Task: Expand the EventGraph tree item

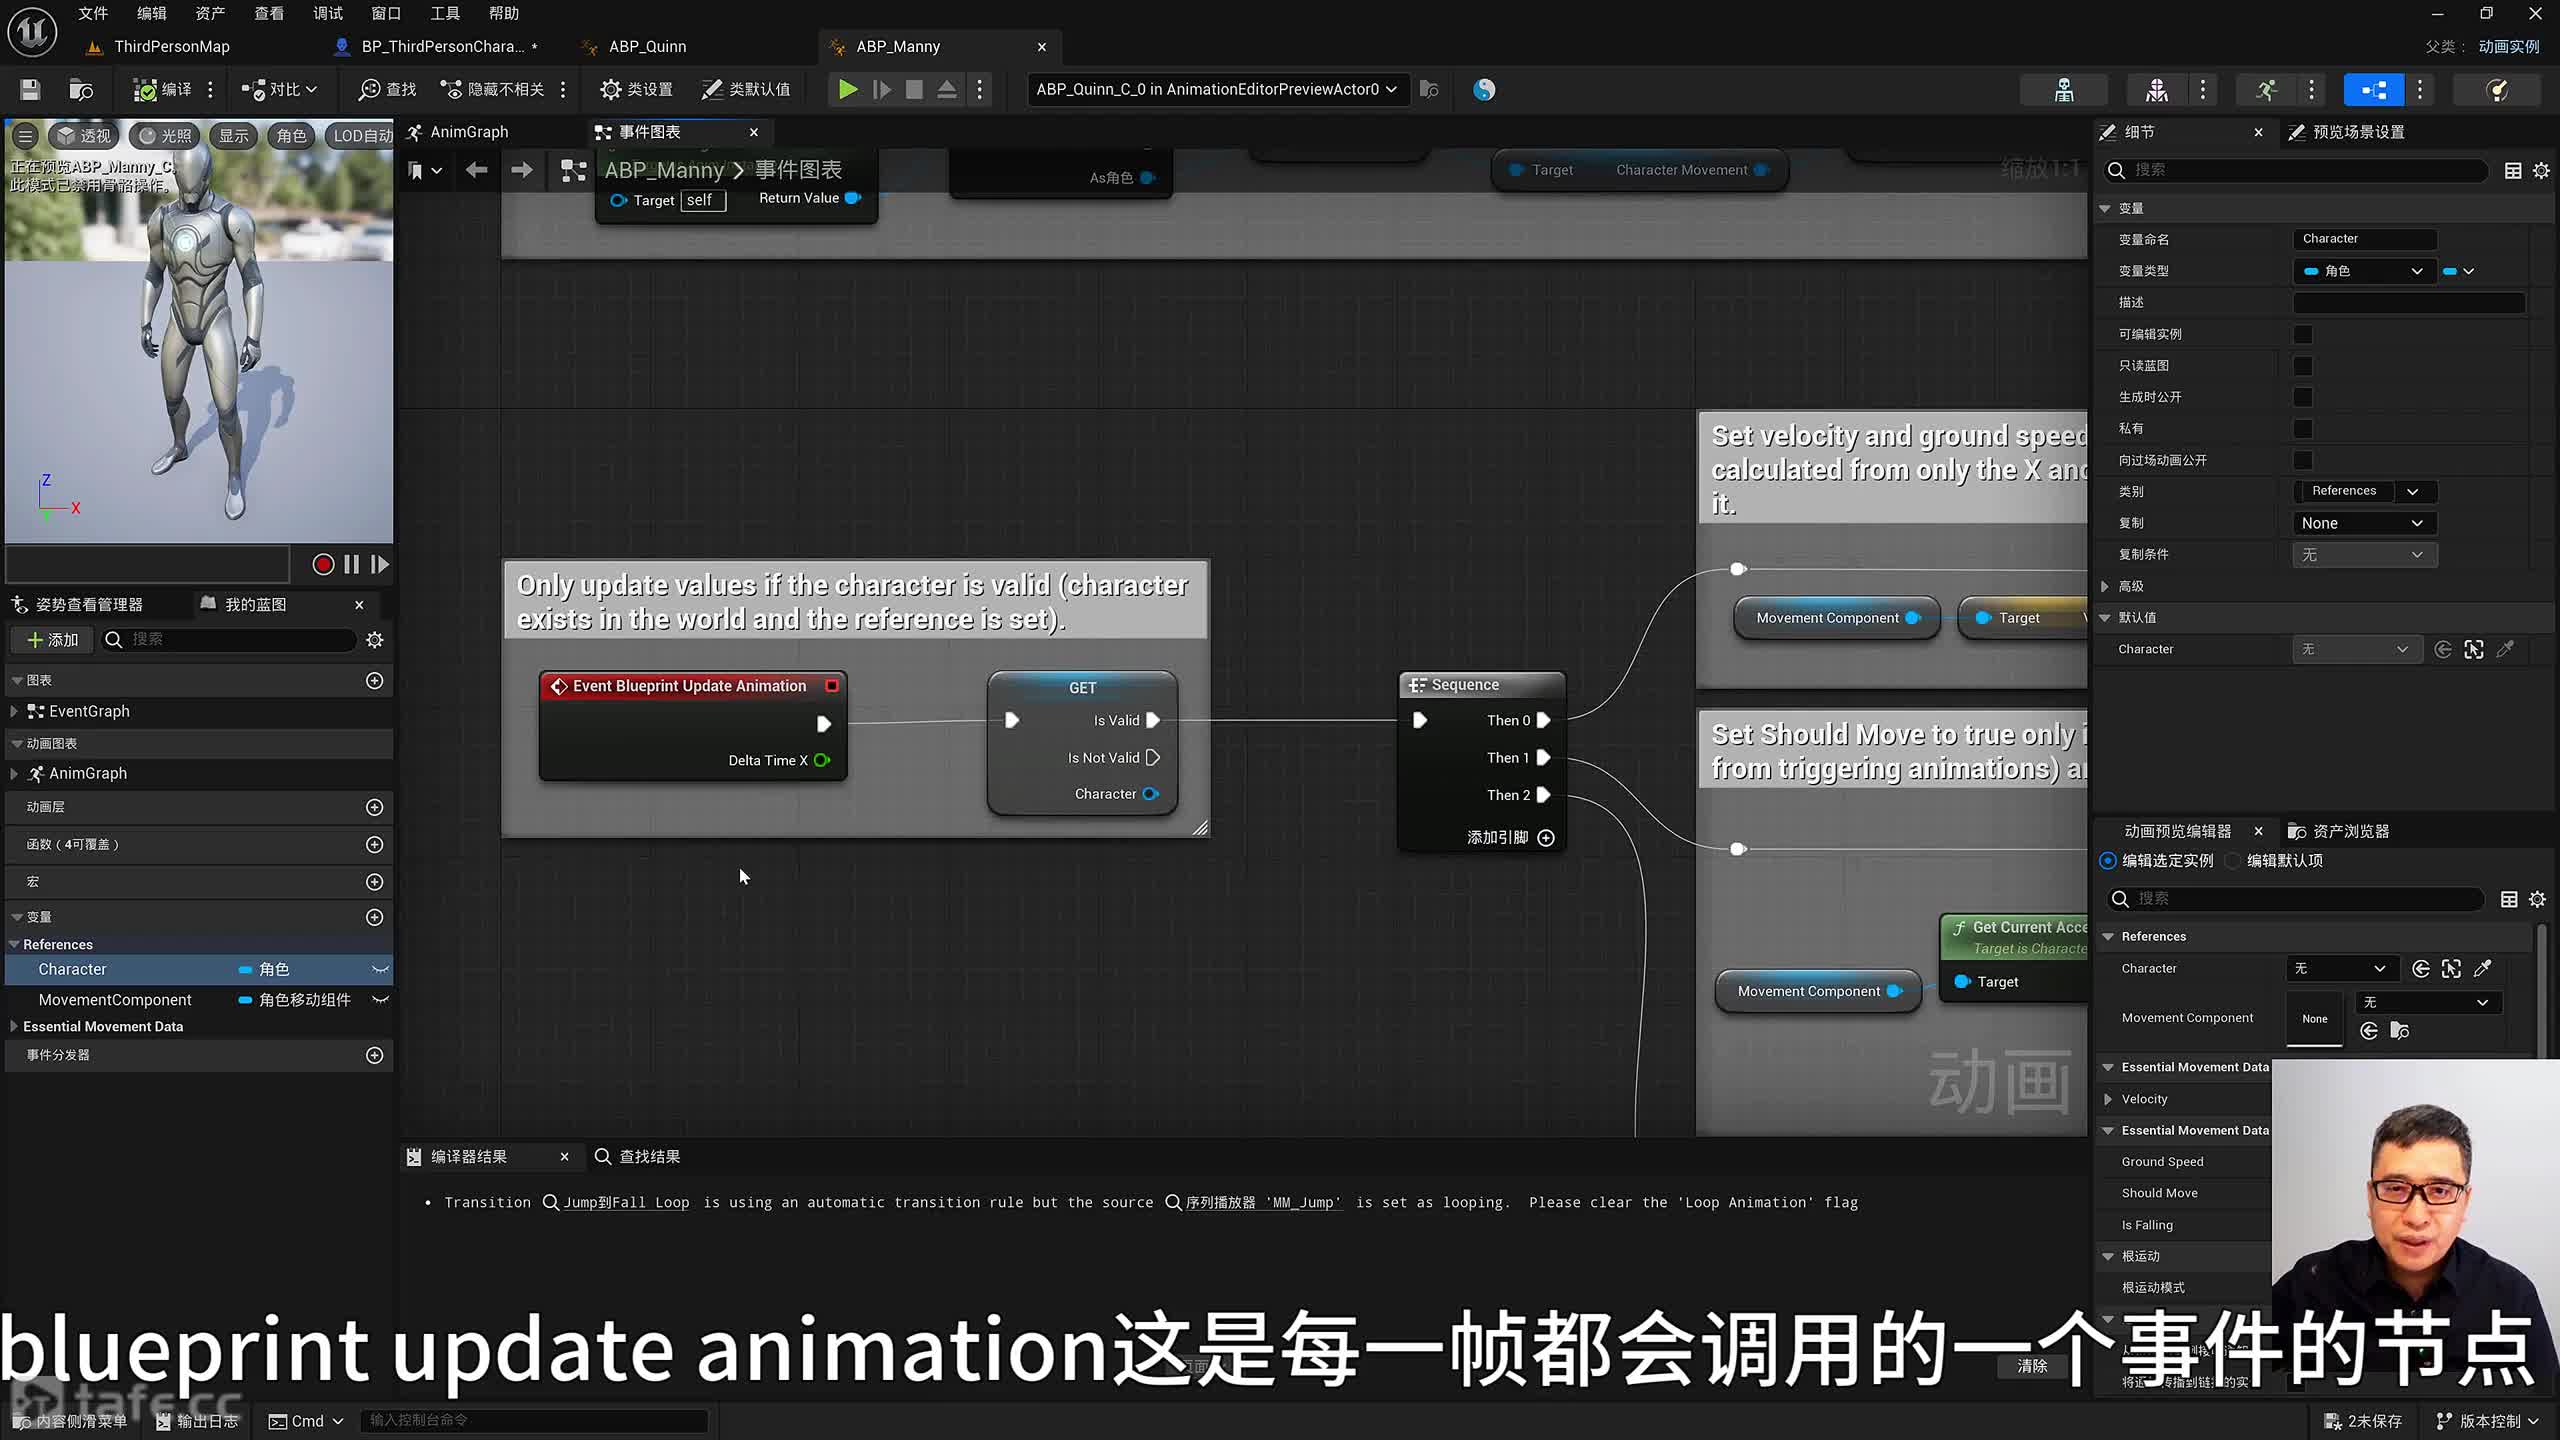Action: coord(14,712)
